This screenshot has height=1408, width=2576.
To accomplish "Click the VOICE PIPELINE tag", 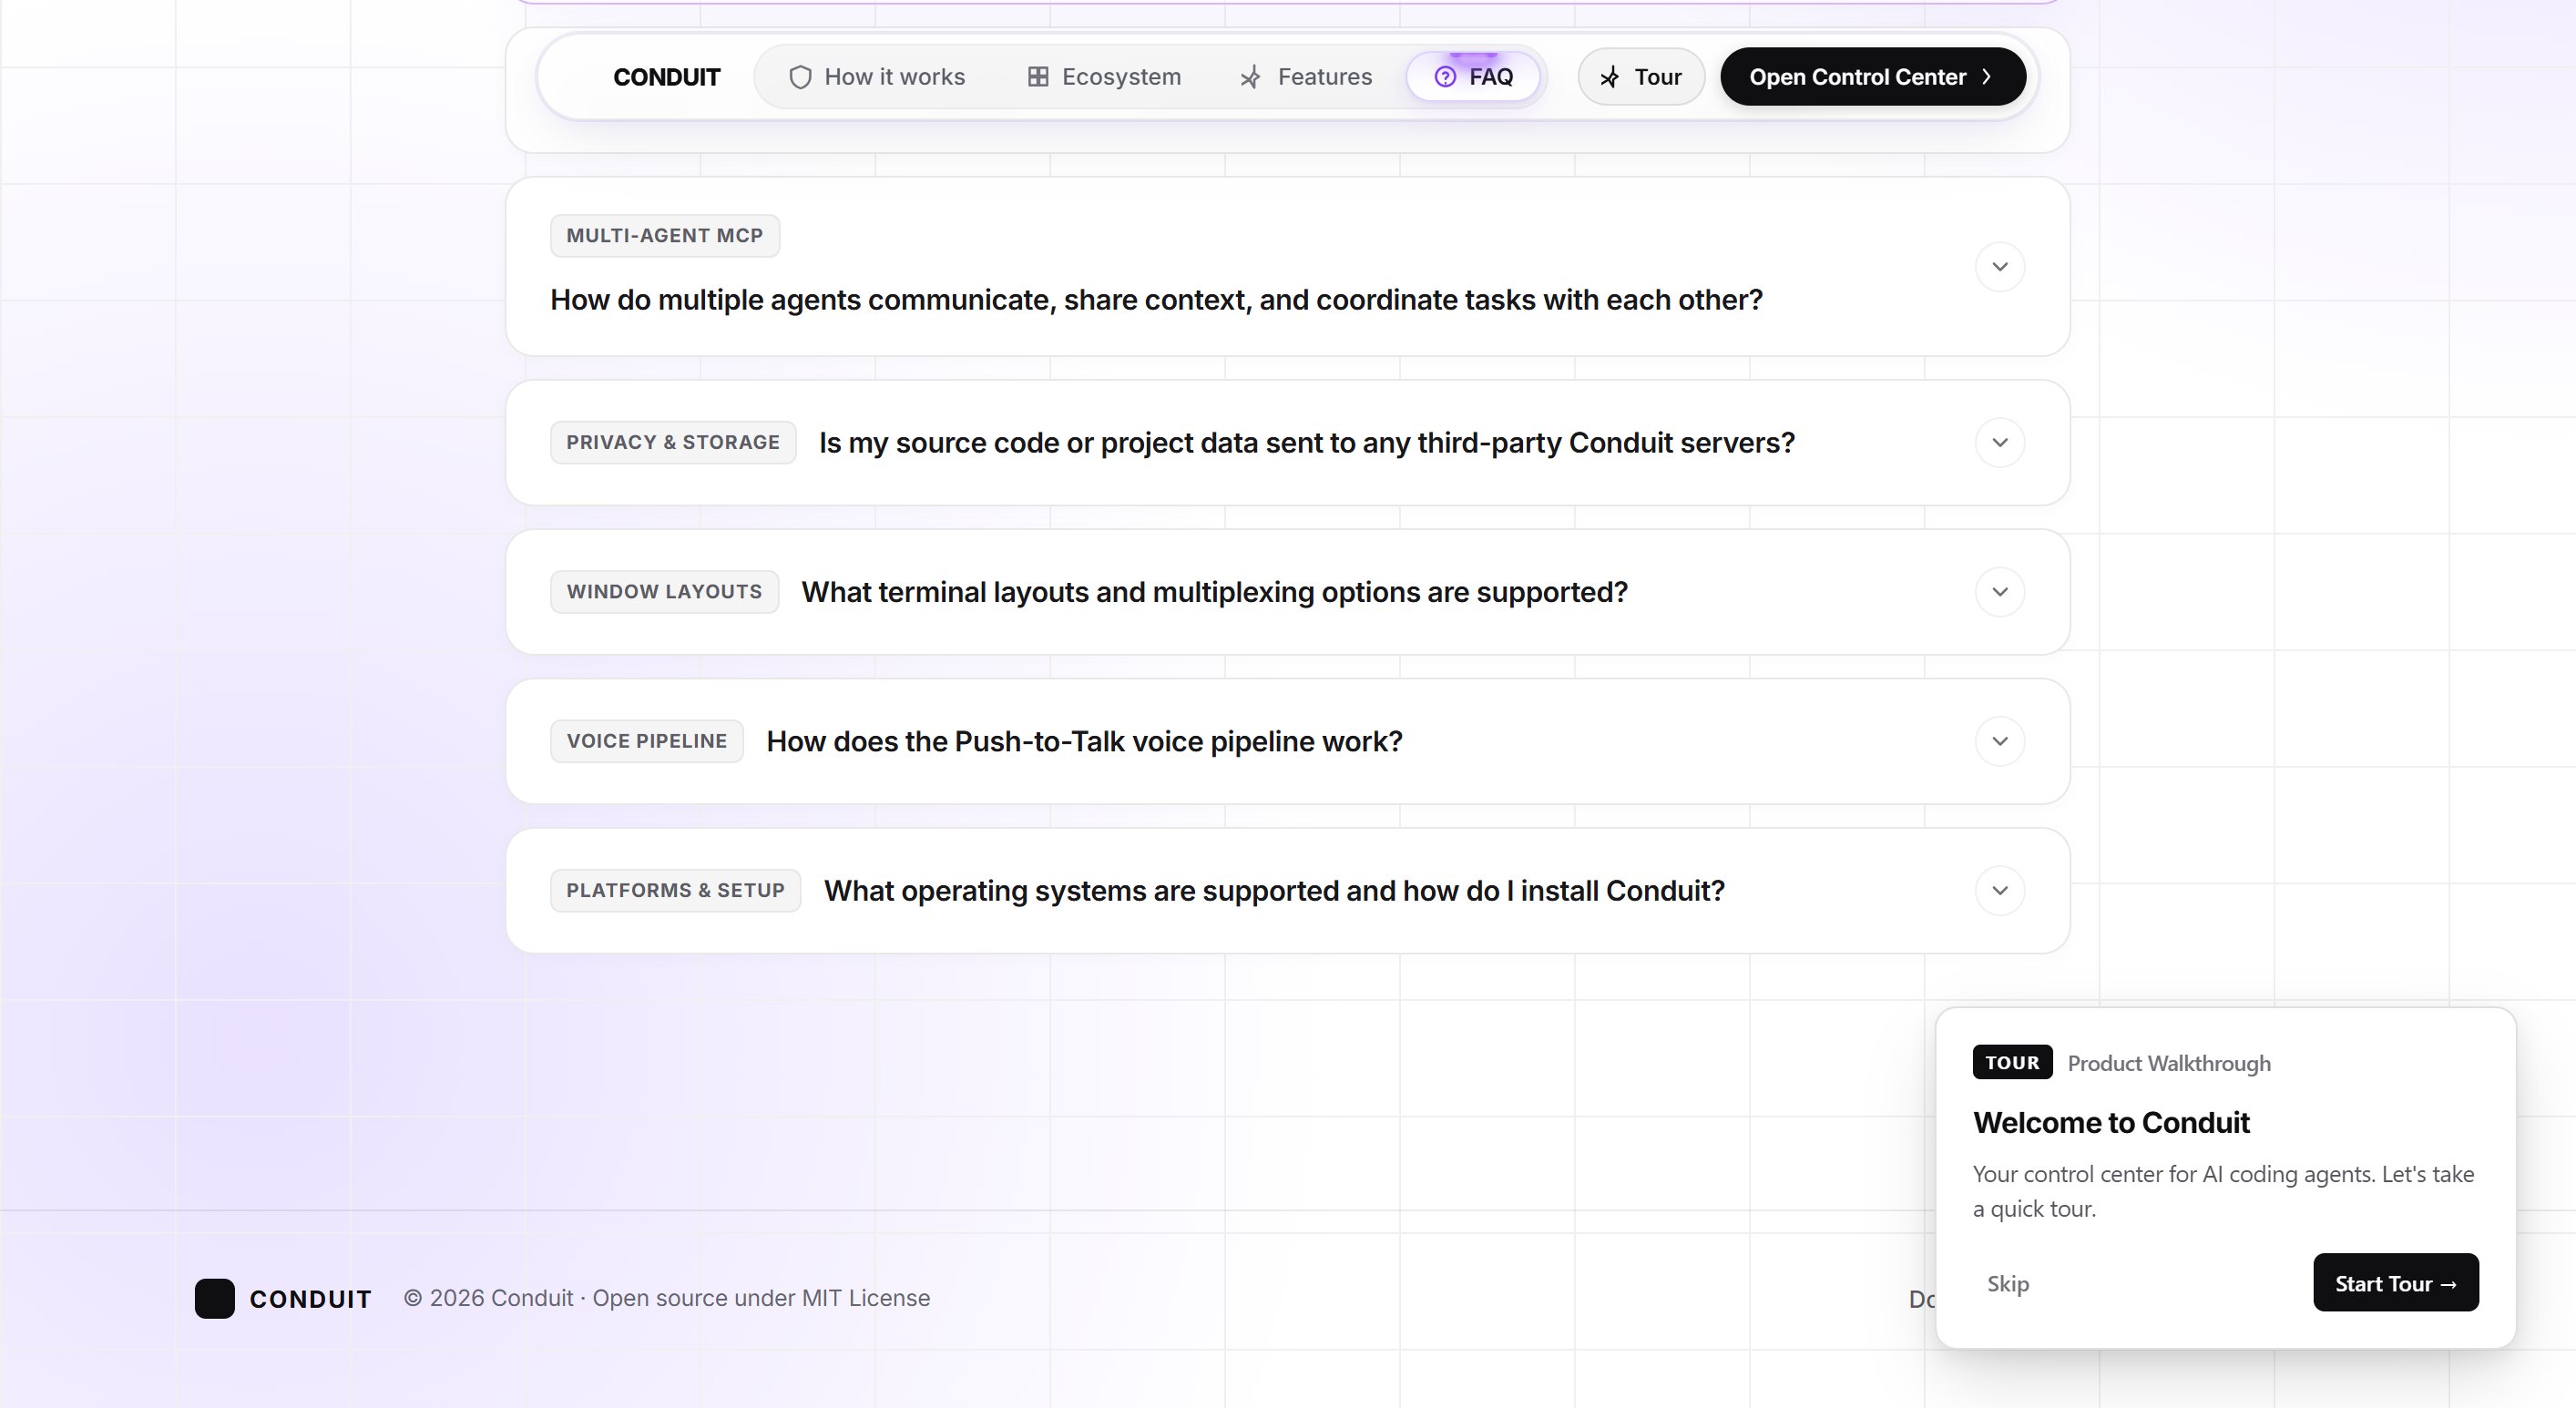I will coord(647,741).
